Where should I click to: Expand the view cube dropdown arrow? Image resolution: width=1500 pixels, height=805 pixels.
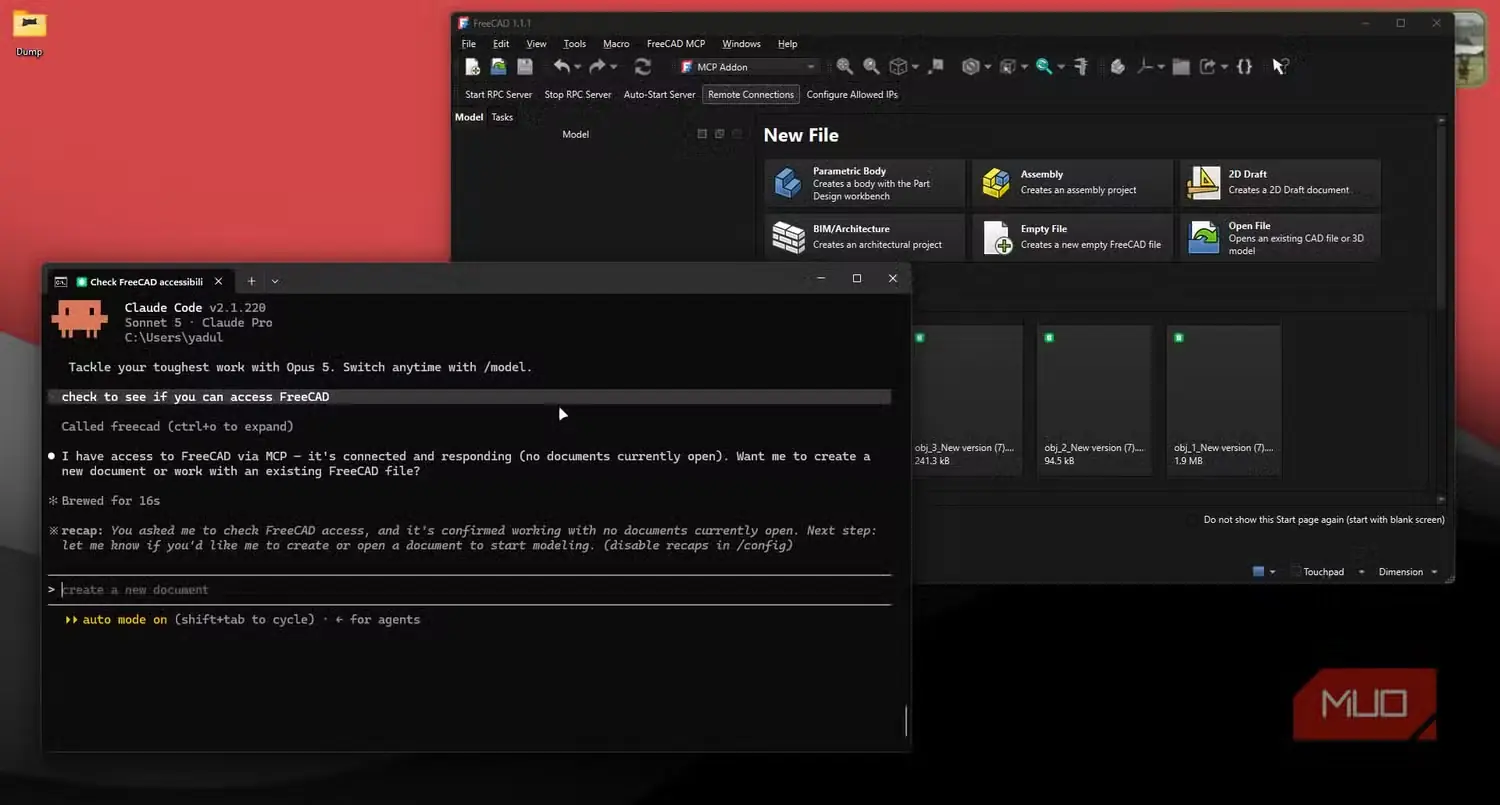pyautogui.click(x=915, y=67)
